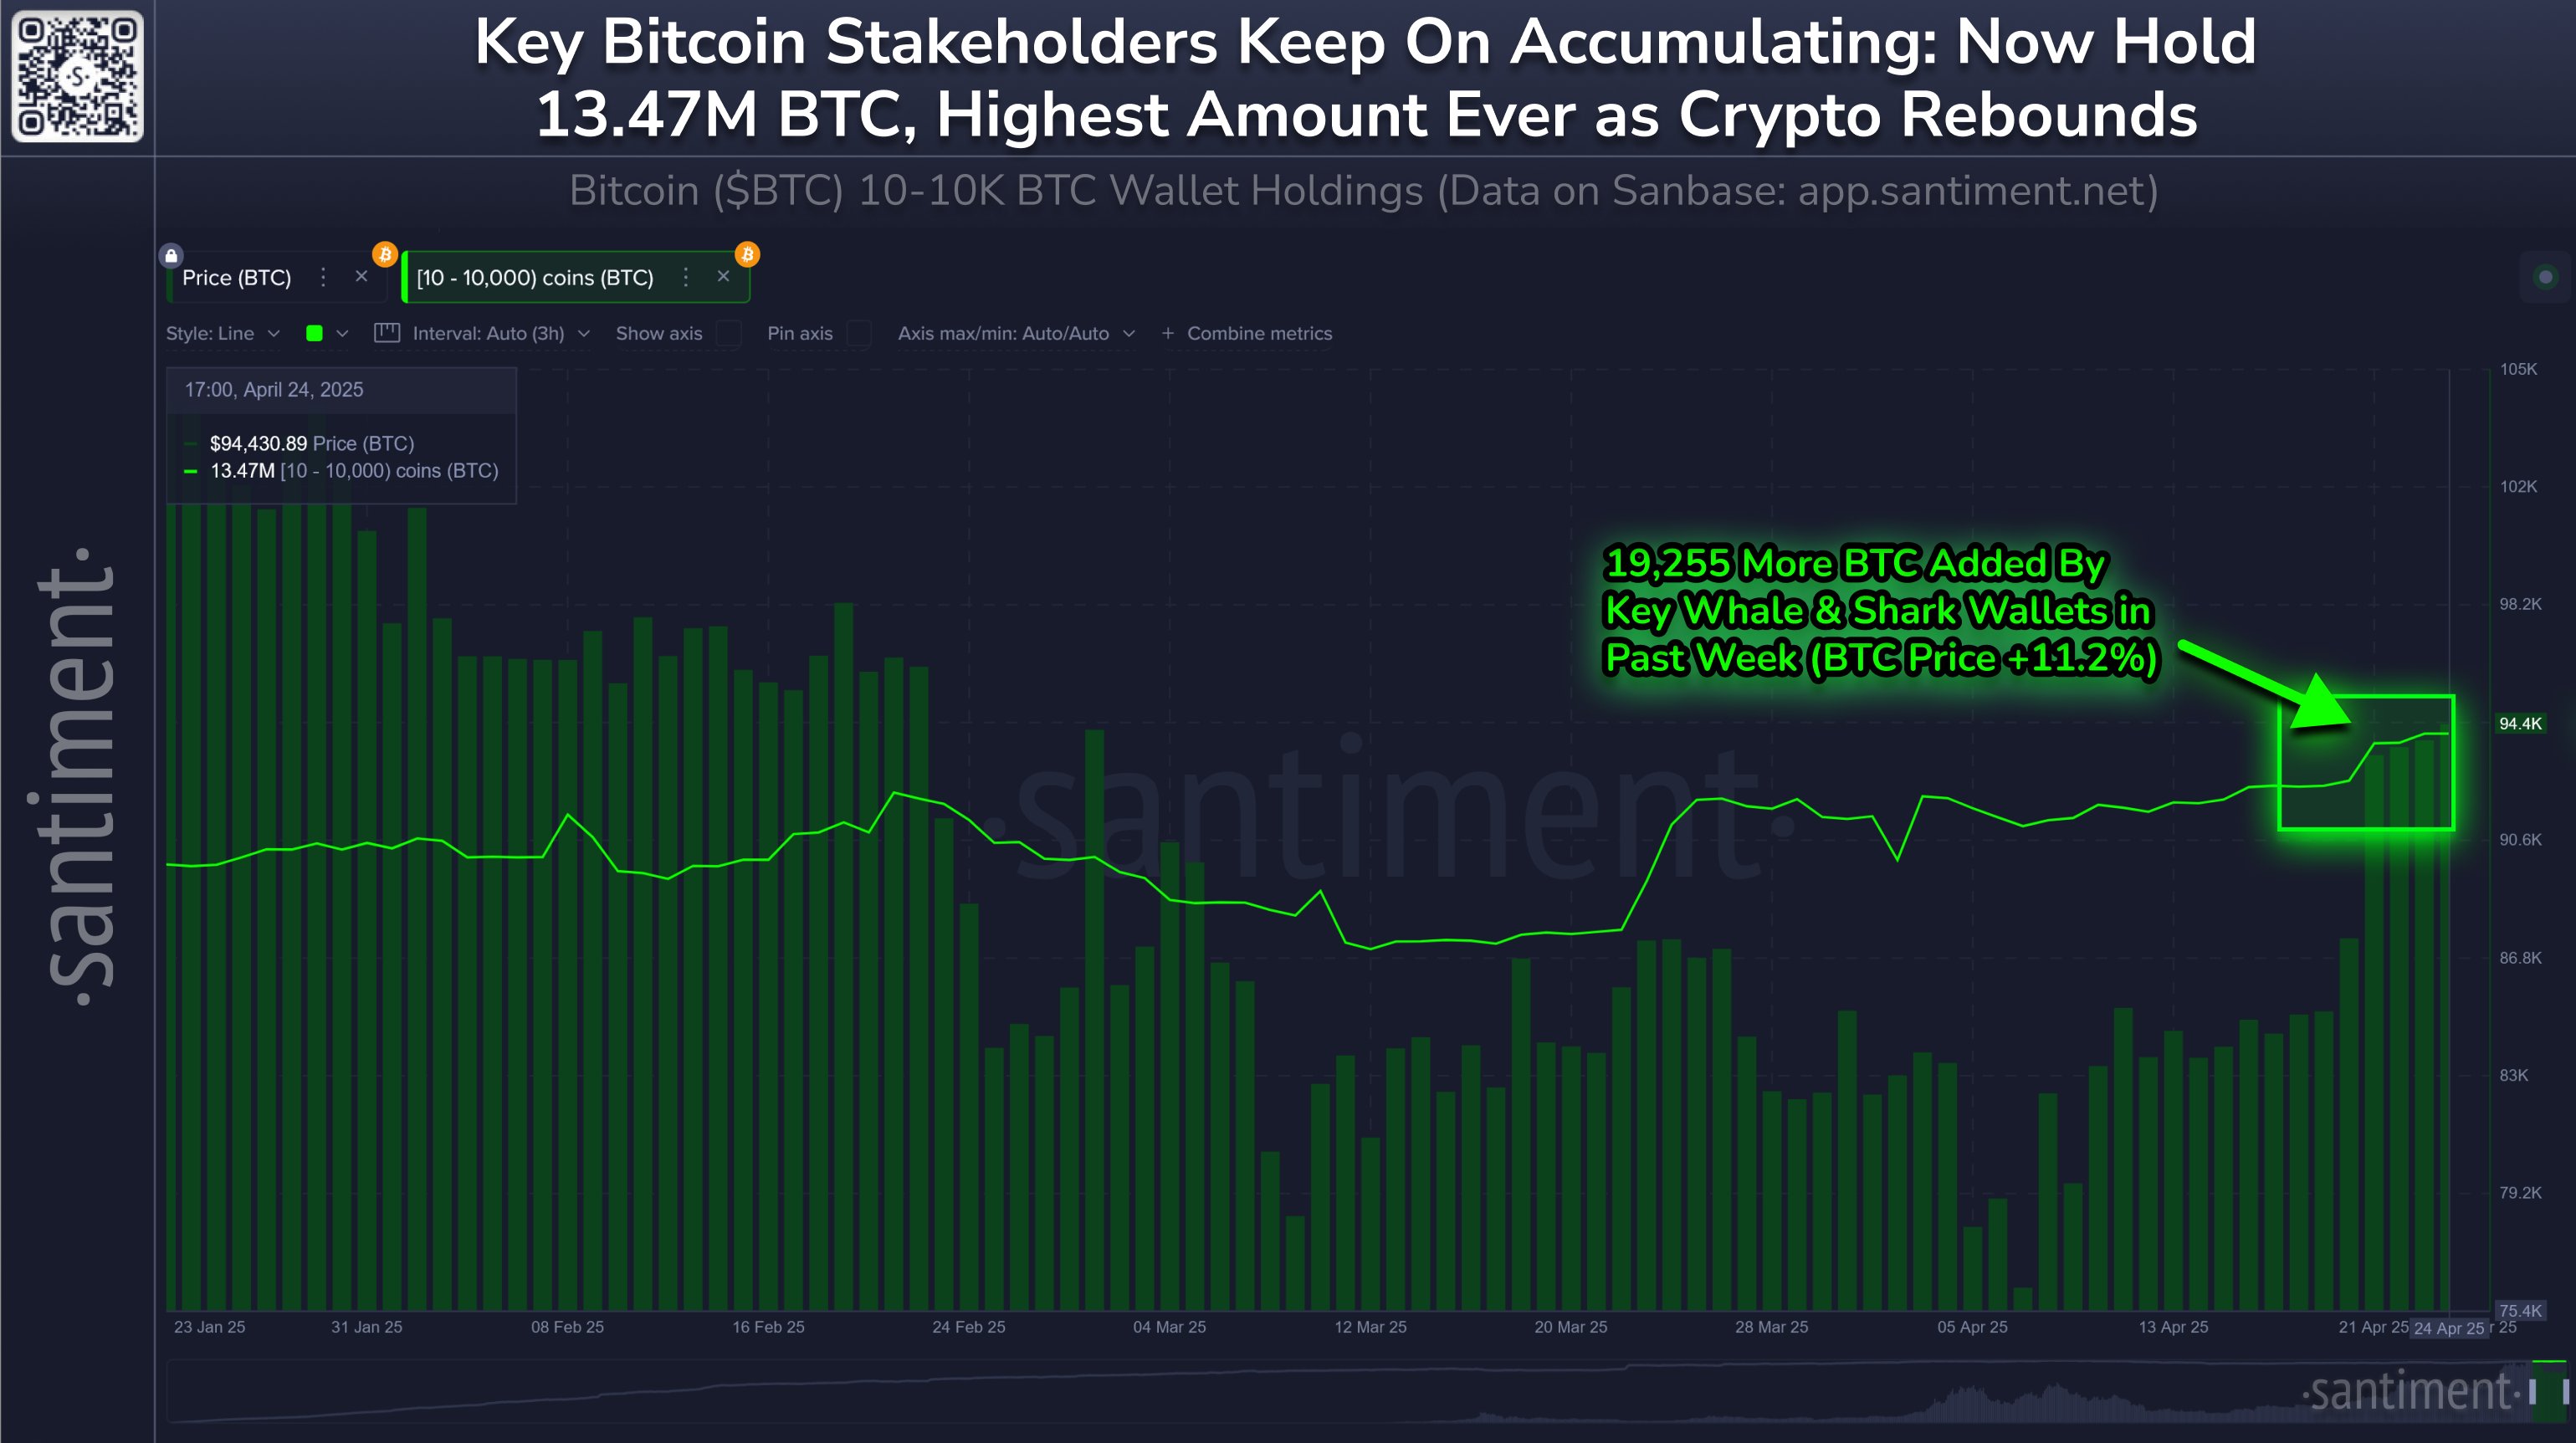Viewport: 2576px width, 1443px height.
Task: Open the Style: Line dropdown
Action: pyautogui.click(x=222, y=334)
